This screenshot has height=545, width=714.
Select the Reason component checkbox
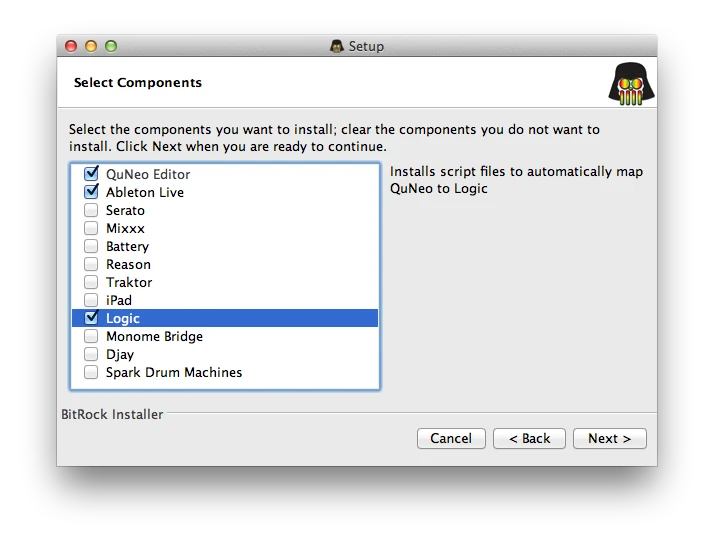(91, 264)
